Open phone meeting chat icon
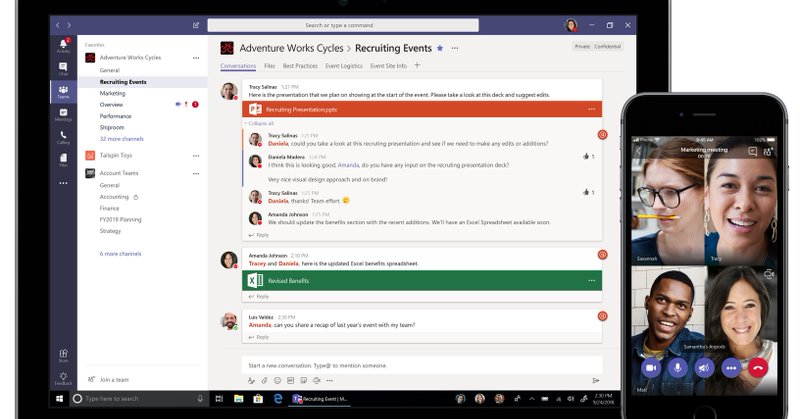 coord(752,152)
